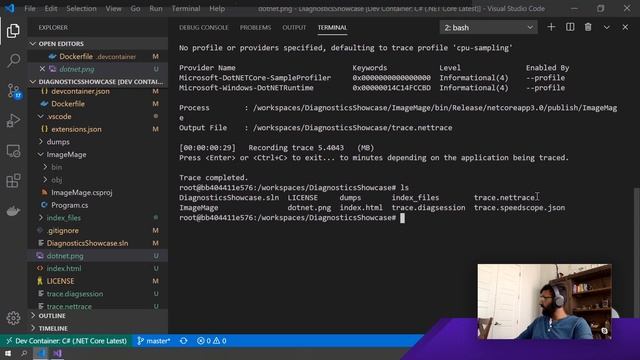The width and height of the screenshot is (640, 360).
Task: Click the VS Code taskbar icon
Action: [x=40, y=353]
